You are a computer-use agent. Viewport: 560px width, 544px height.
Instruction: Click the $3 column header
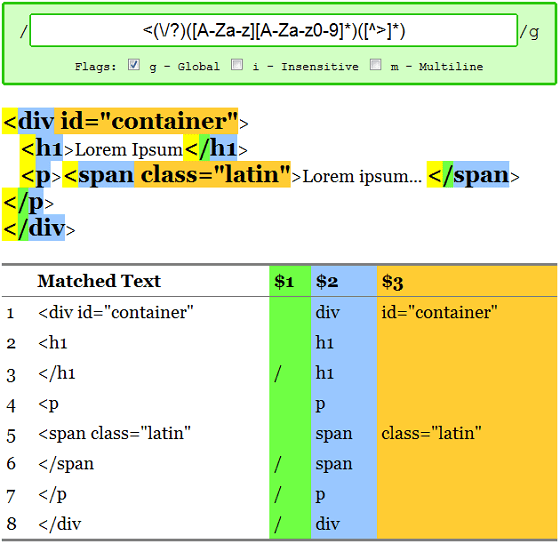pos(467,281)
